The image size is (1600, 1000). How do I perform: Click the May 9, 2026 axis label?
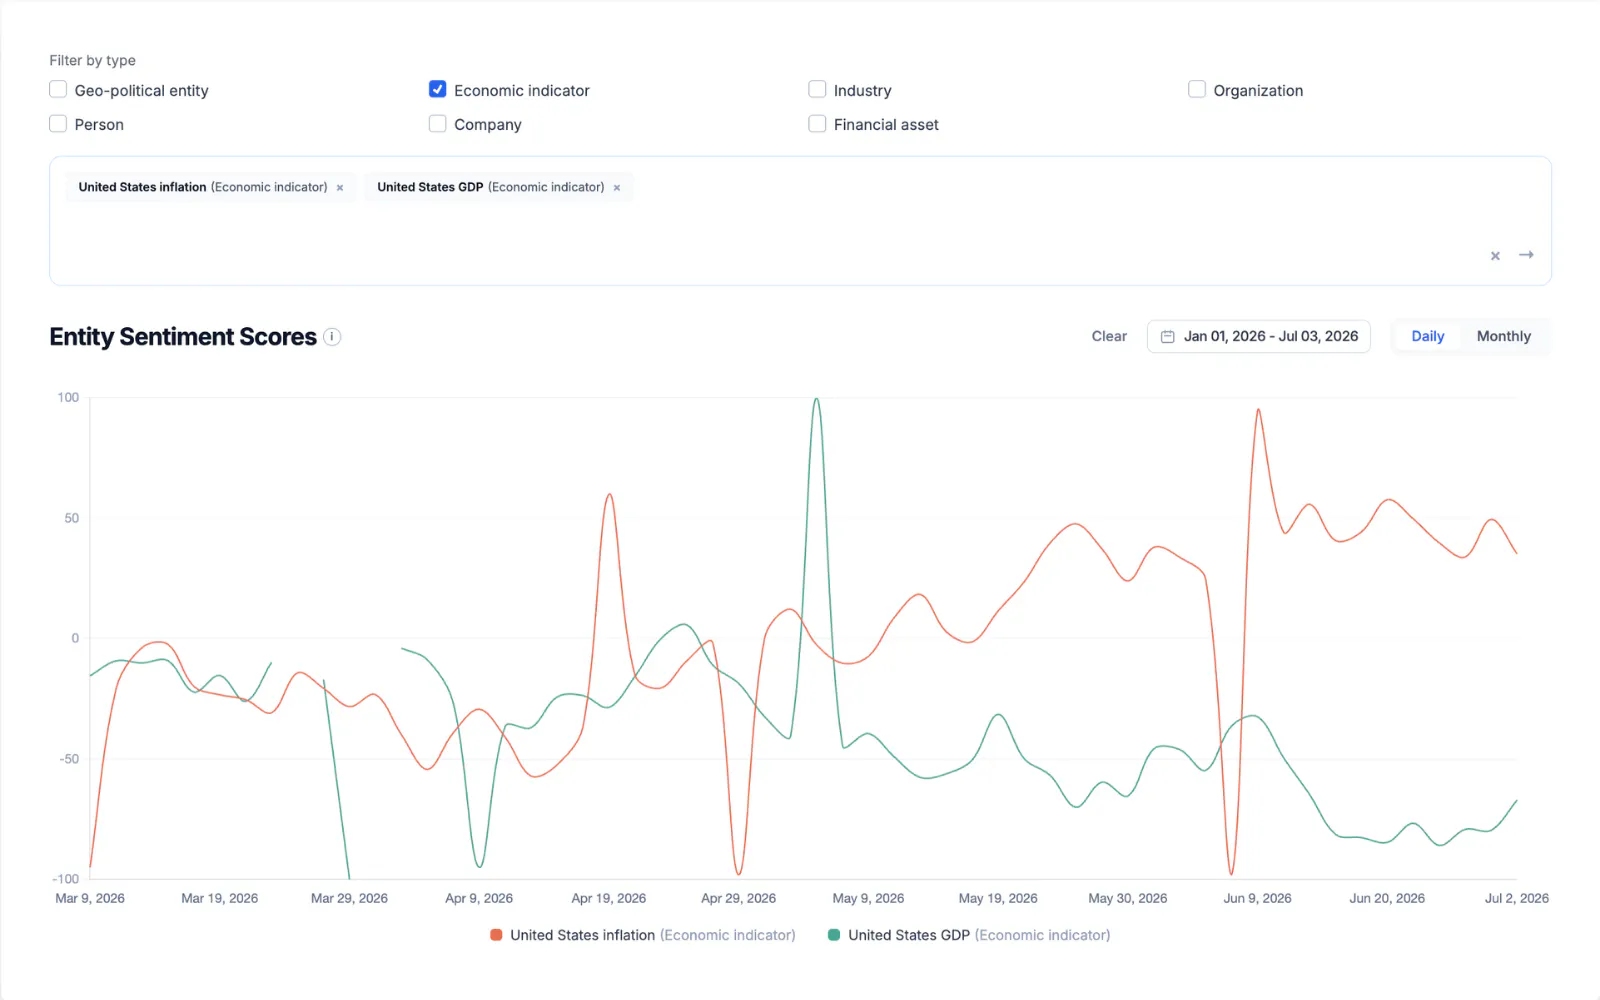click(868, 898)
